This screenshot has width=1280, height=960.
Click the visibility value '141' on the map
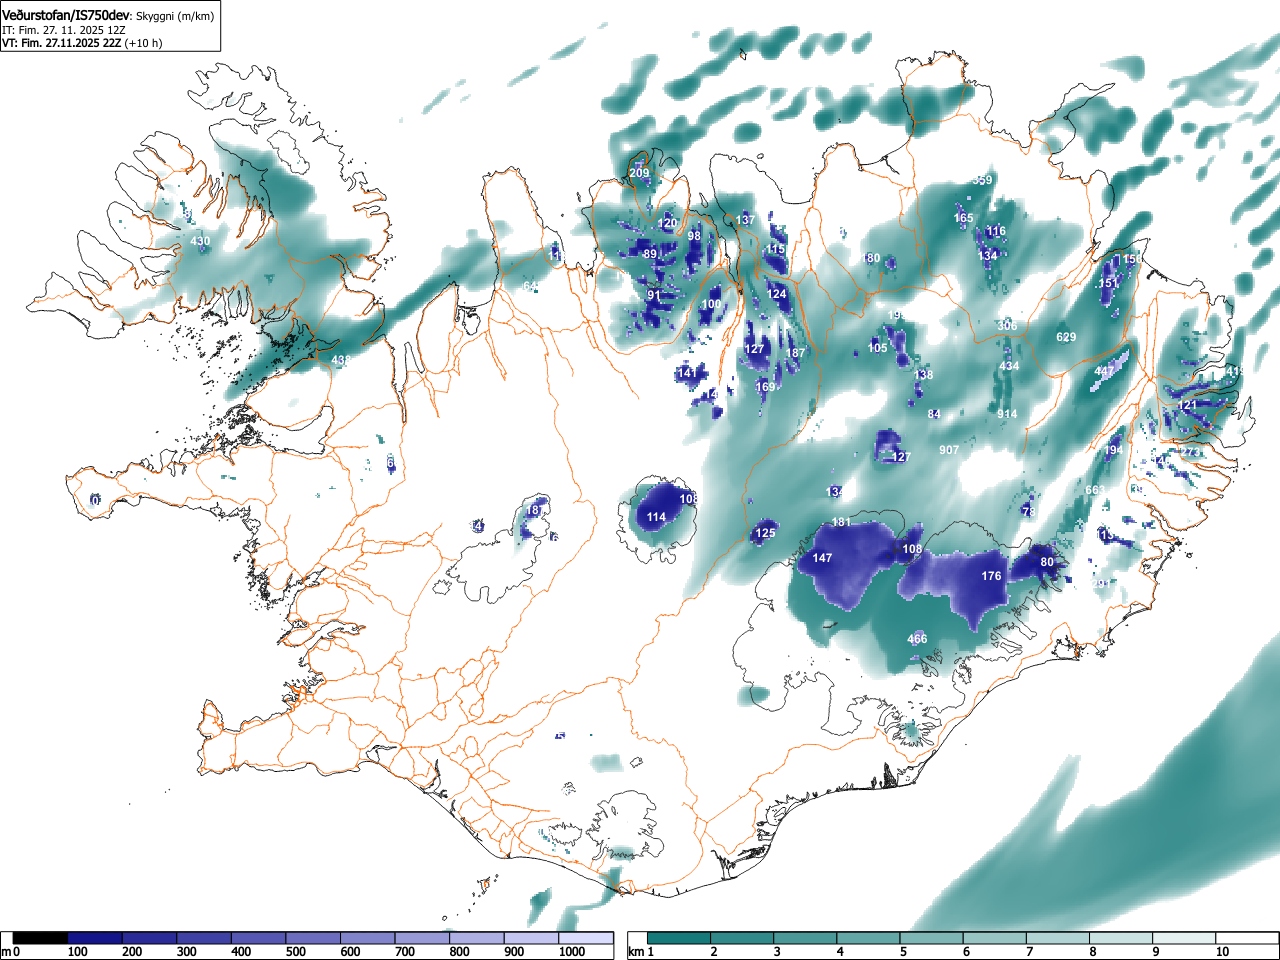[x=687, y=373]
